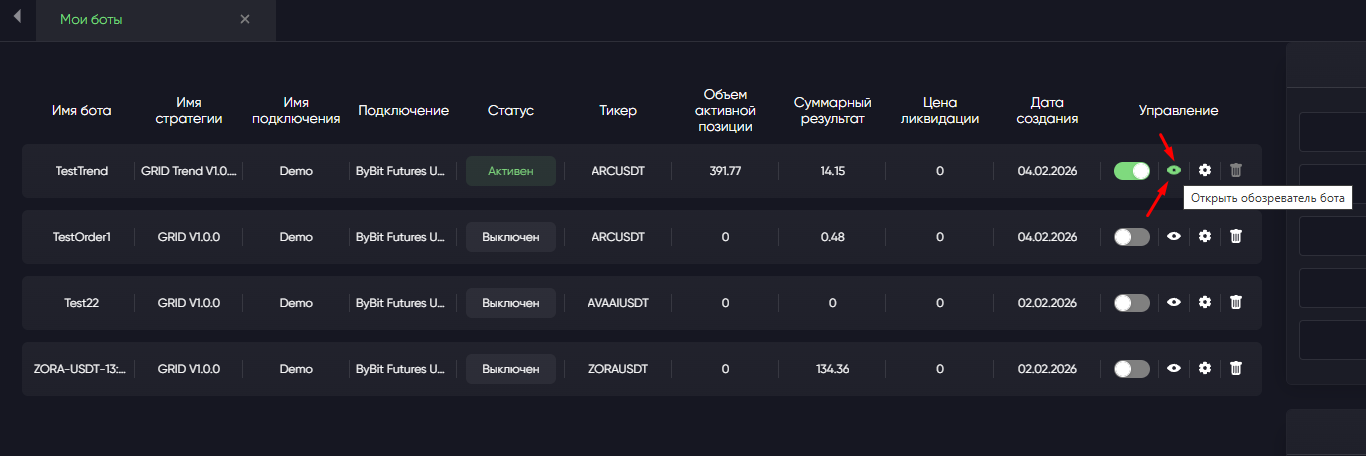Delete the Test22 bot with trash icon

1236,303
